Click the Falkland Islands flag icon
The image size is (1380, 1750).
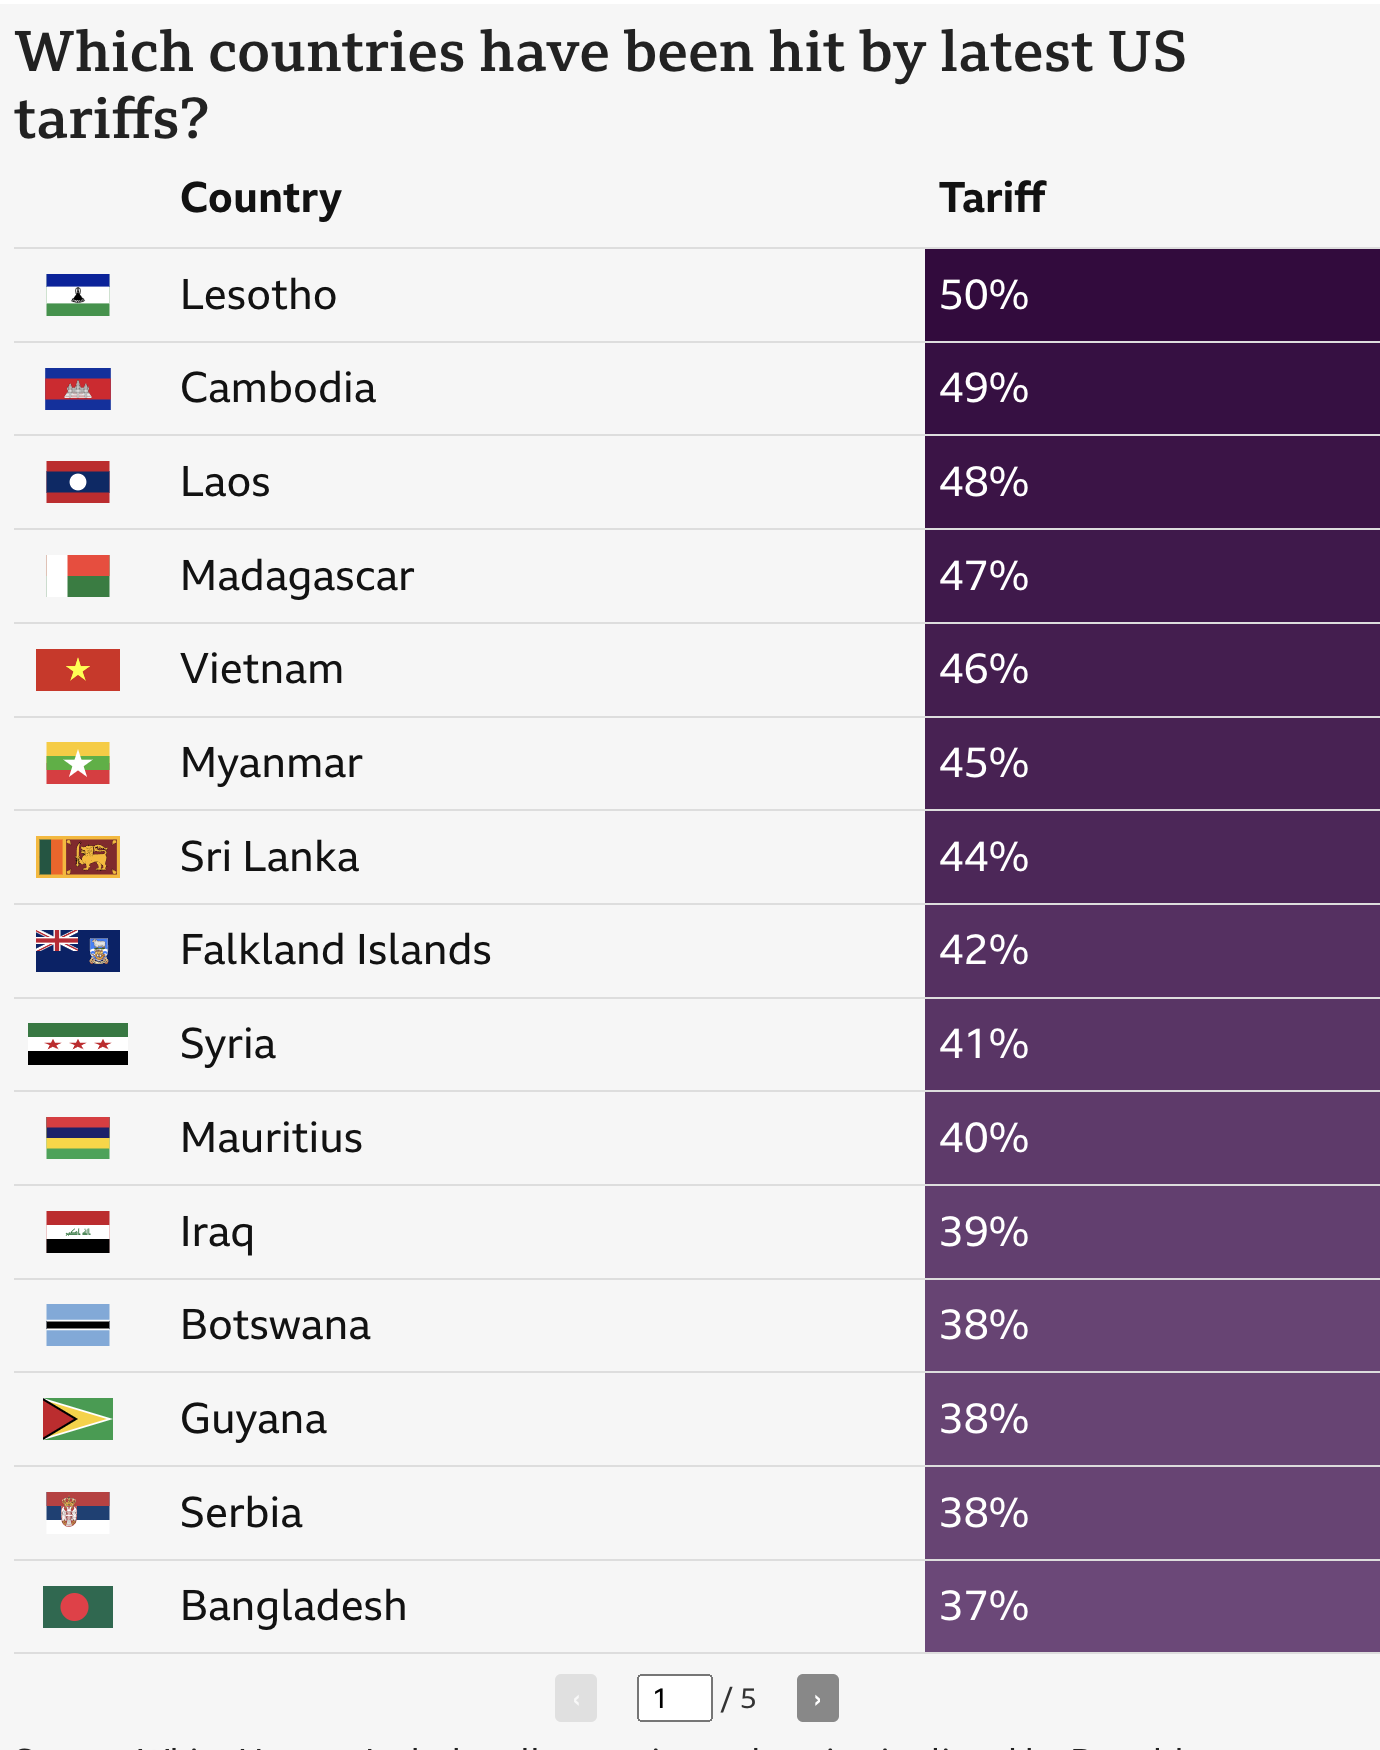[x=78, y=951]
